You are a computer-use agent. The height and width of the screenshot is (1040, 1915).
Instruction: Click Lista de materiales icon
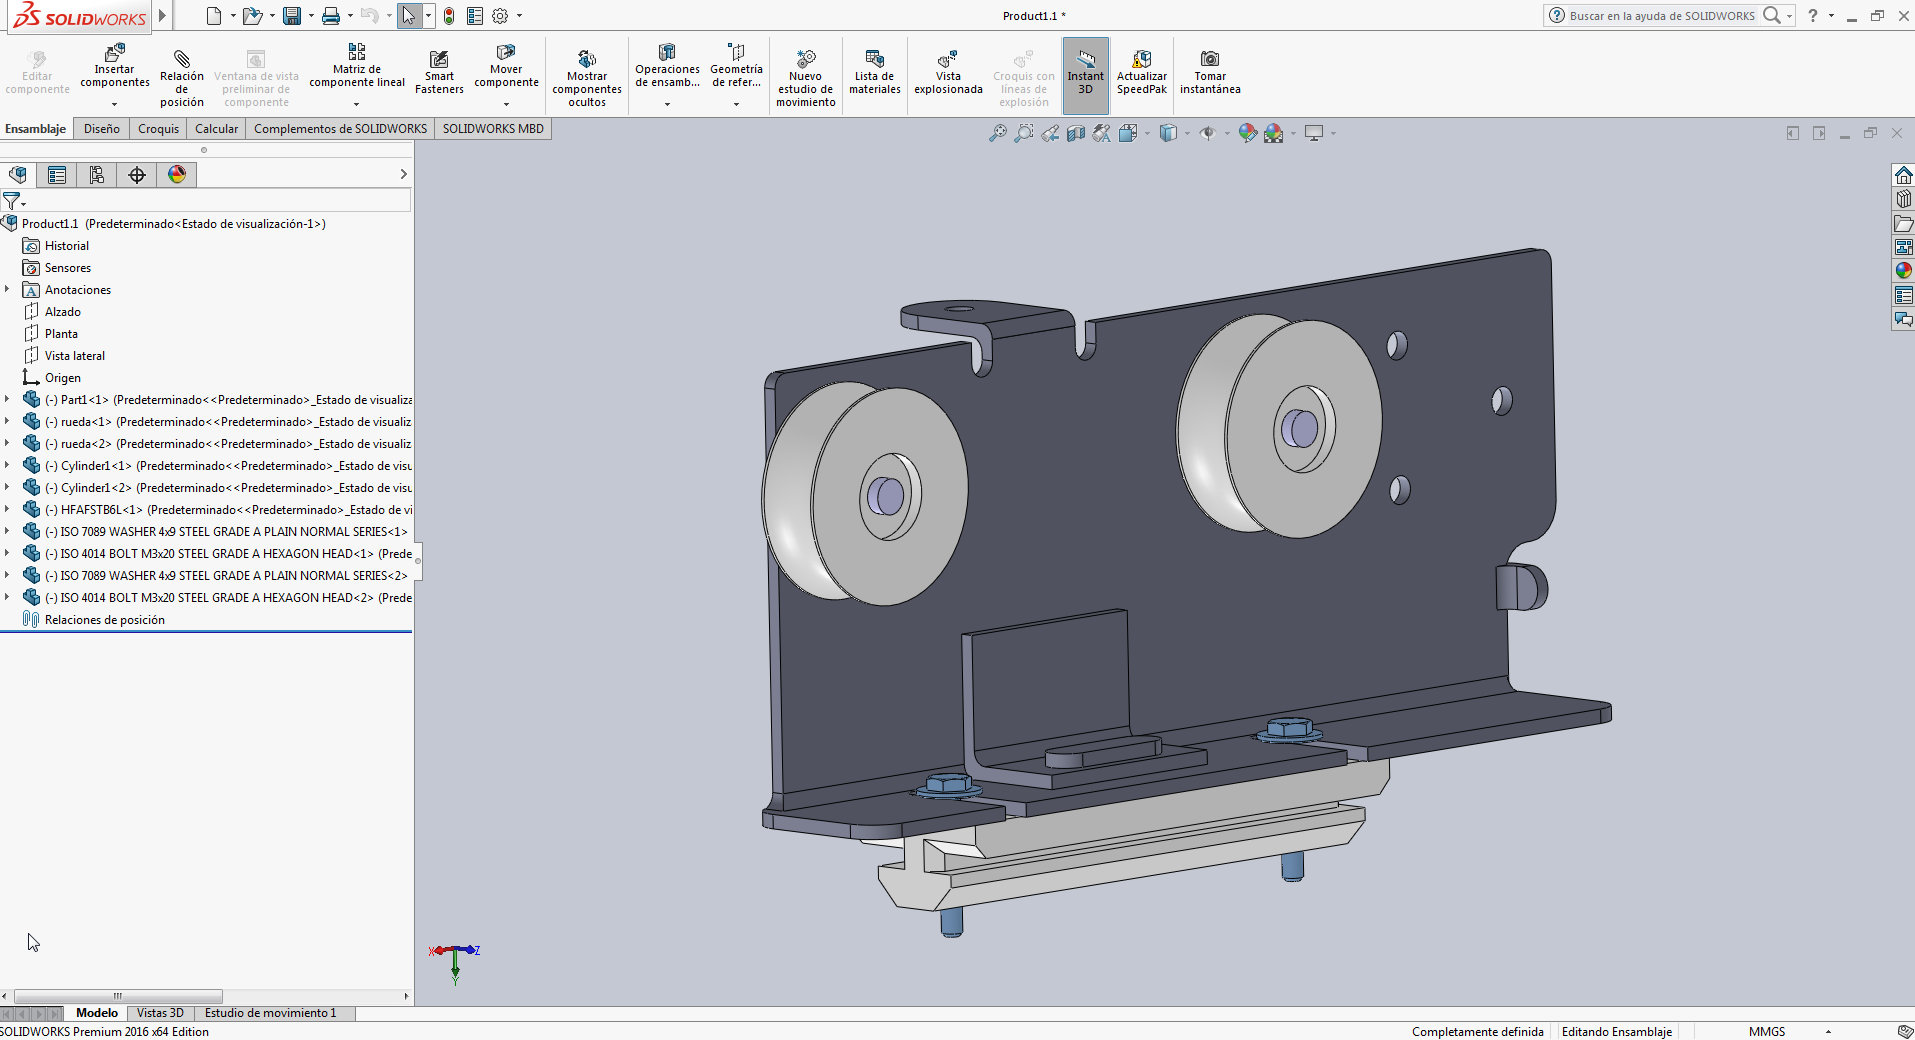click(x=874, y=60)
